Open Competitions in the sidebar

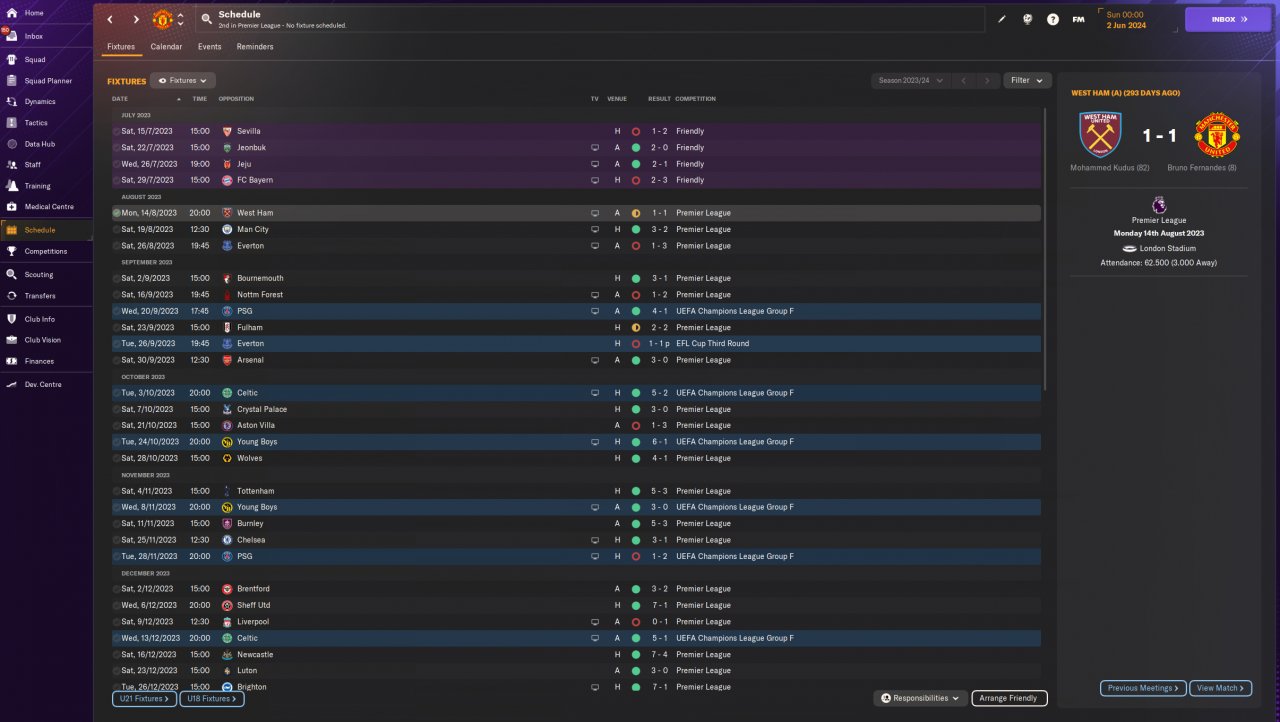pyautogui.click(x=46, y=251)
